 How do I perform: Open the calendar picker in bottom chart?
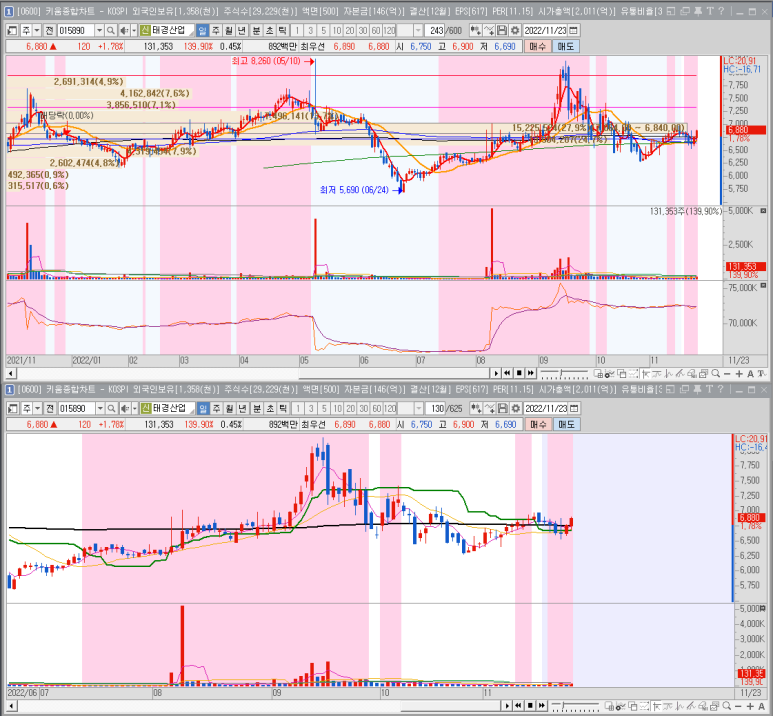(x=574, y=408)
